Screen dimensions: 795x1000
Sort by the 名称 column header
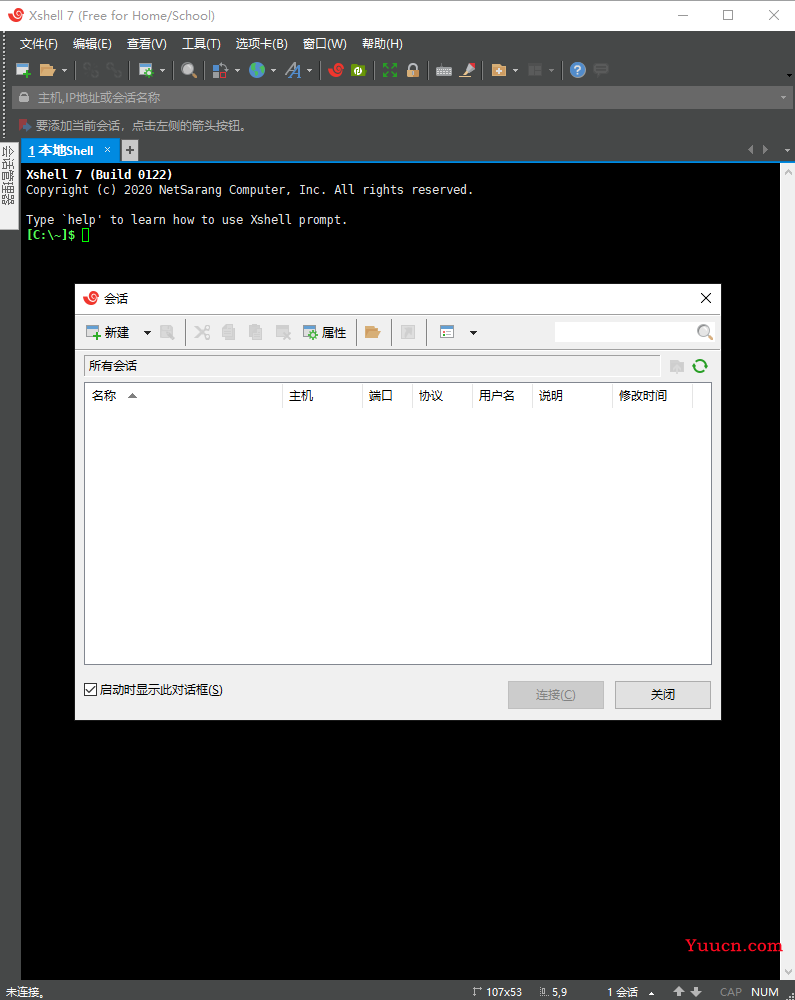click(x=183, y=395)
